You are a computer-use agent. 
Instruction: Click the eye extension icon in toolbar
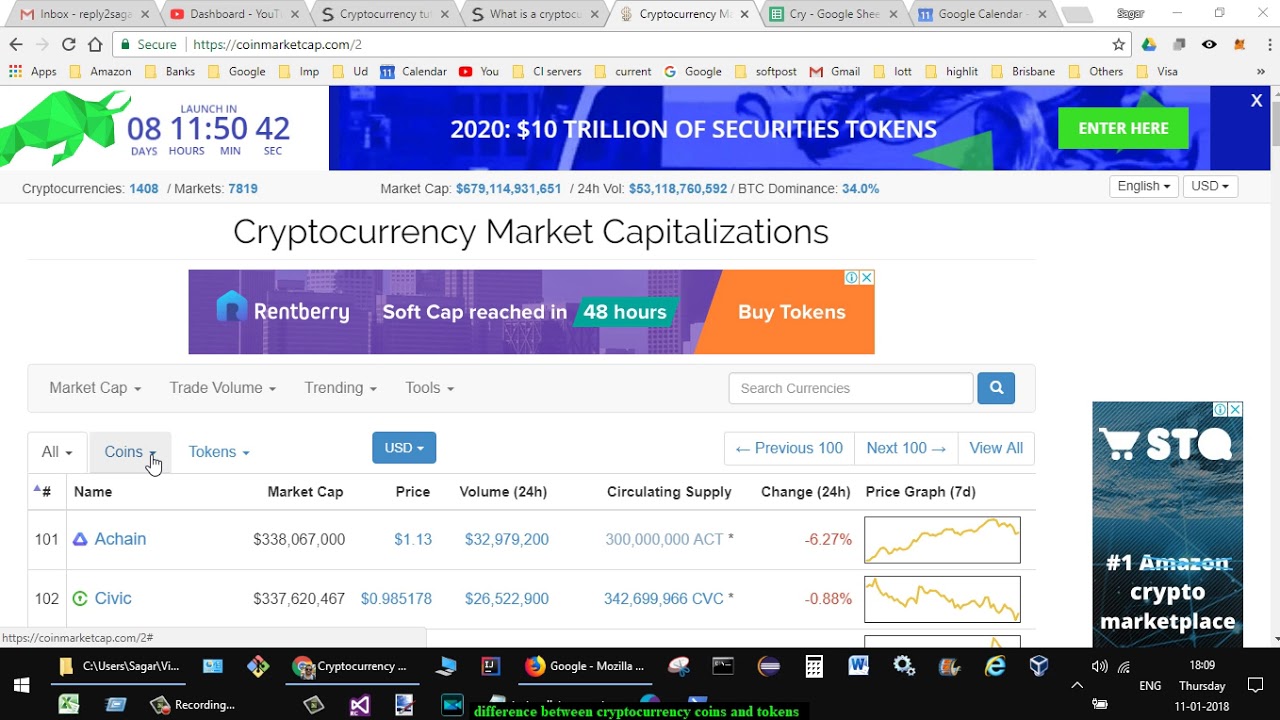[x=1209, y=44]
